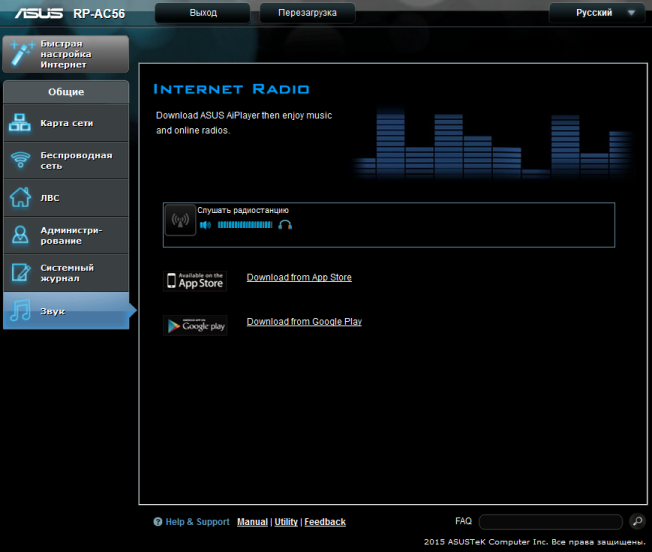
Task: Click the radio station antenna icon
Action: click(x=180, y=220)
